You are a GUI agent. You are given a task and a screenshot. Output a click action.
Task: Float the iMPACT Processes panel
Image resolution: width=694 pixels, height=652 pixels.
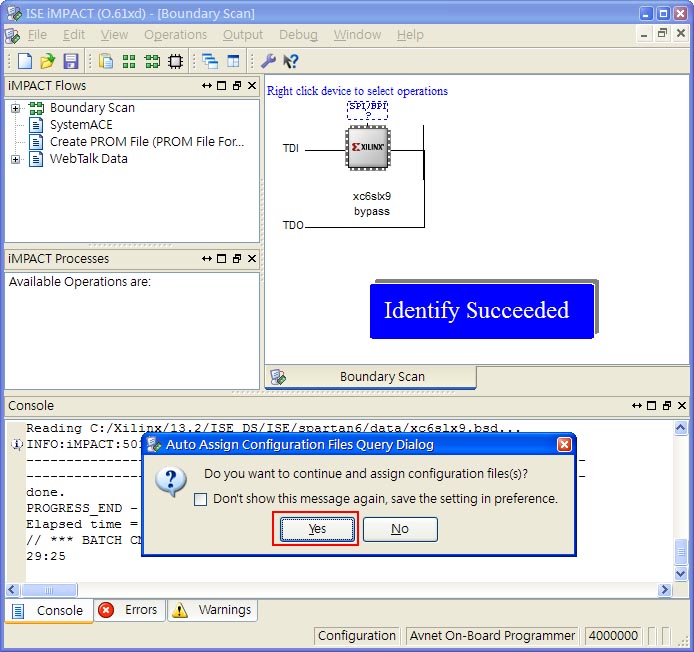237,258
